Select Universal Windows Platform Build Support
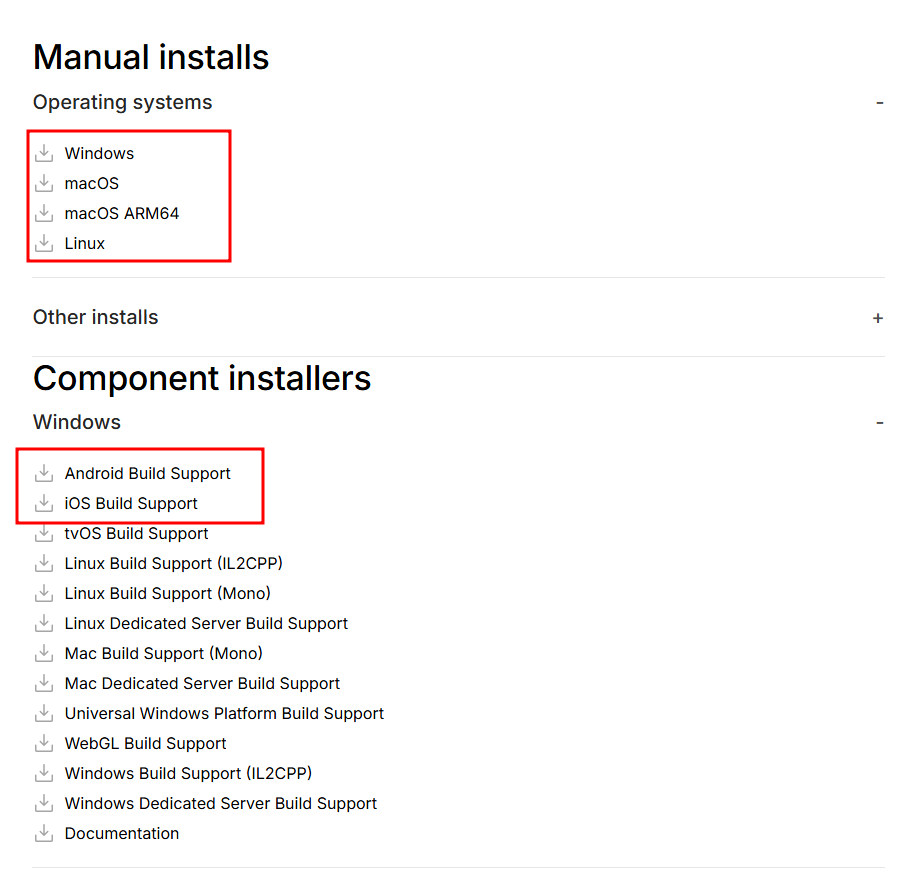This screenshot has height=871, width=920. [224, 713]
